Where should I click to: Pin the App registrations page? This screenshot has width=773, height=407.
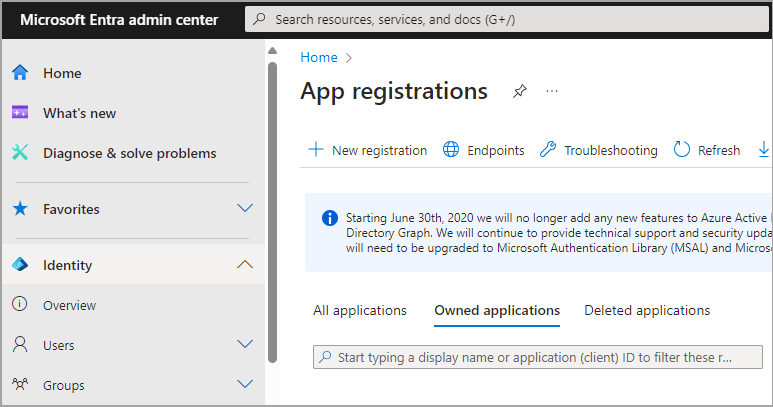pos(519,92)
